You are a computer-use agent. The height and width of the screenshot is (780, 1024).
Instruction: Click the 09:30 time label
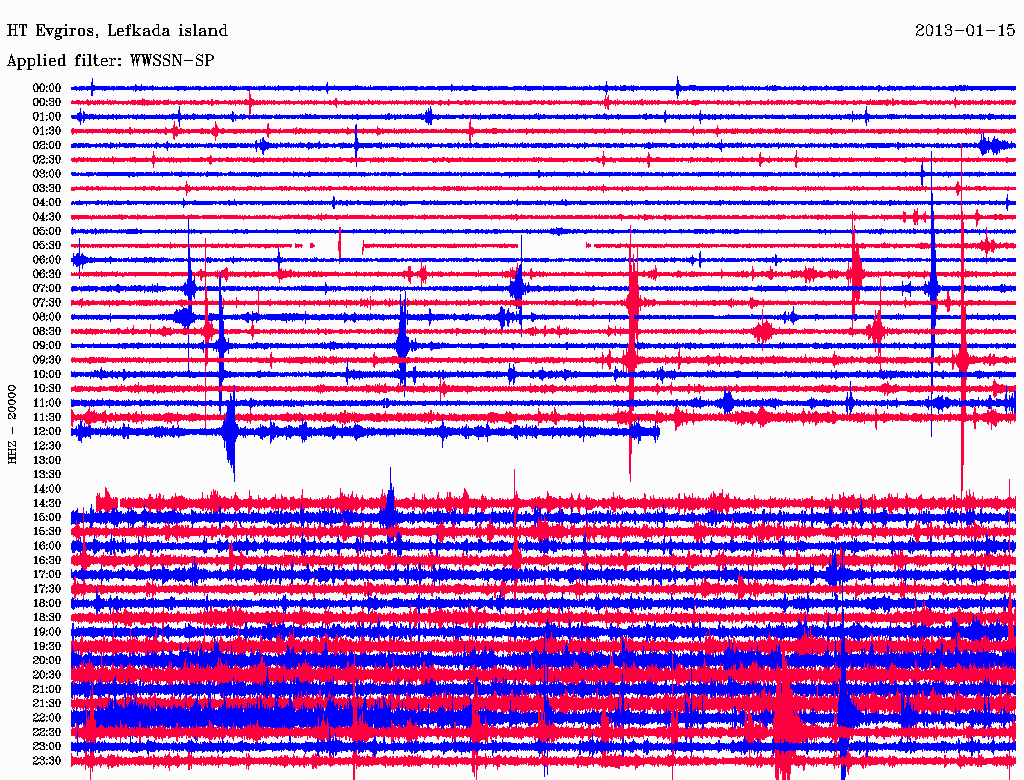(47, 360)
